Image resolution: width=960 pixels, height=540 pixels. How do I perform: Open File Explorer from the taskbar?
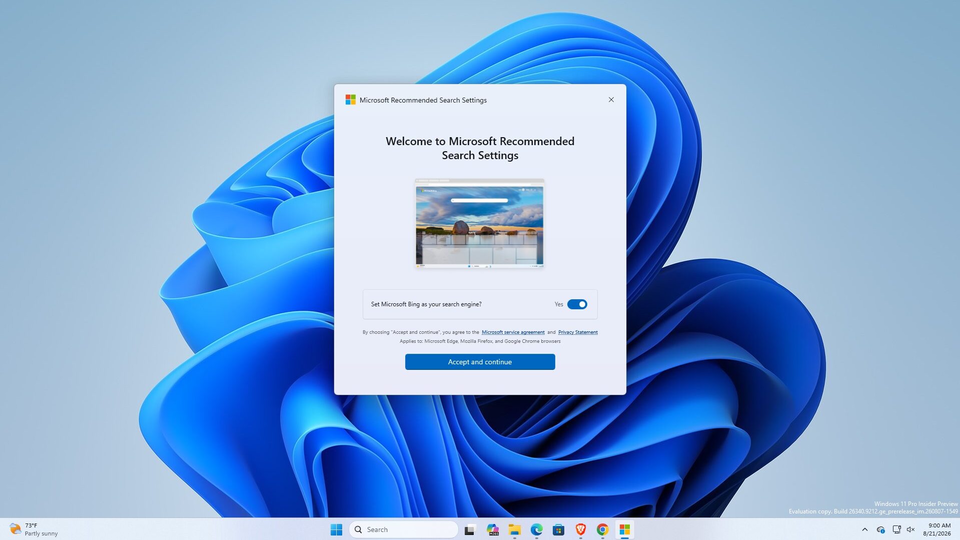click(514, 530)
